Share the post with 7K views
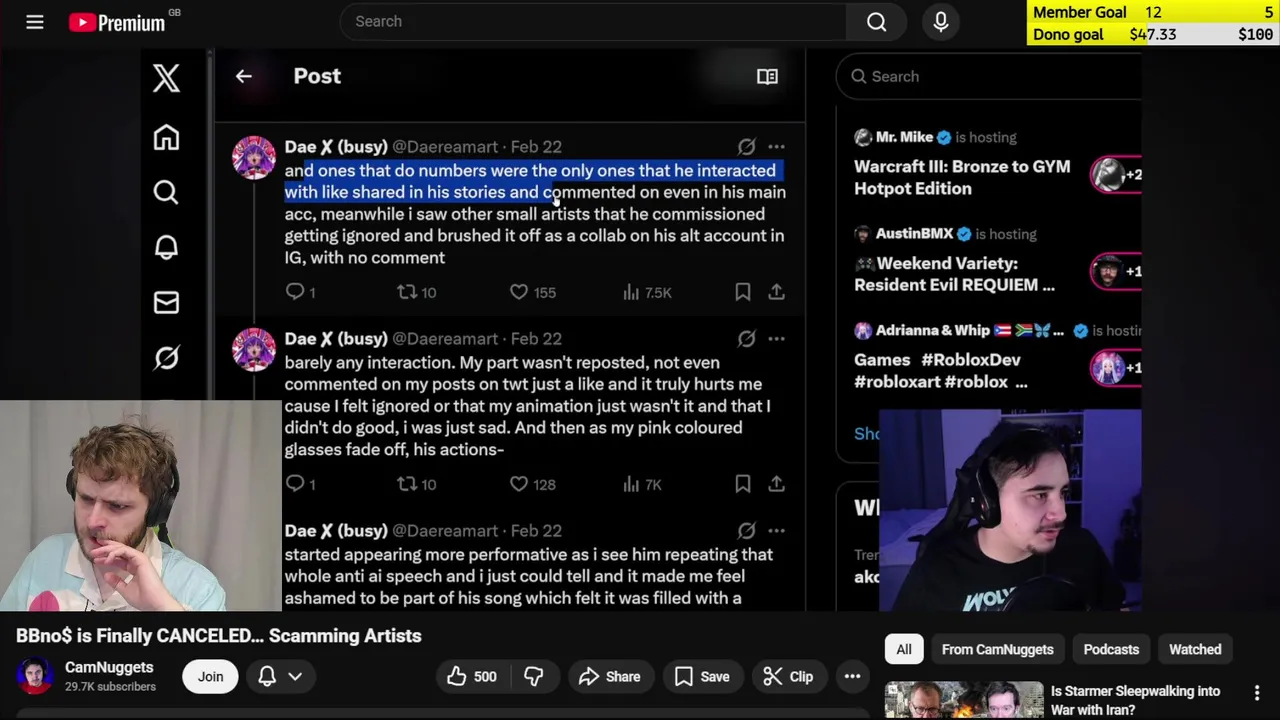 776,484
